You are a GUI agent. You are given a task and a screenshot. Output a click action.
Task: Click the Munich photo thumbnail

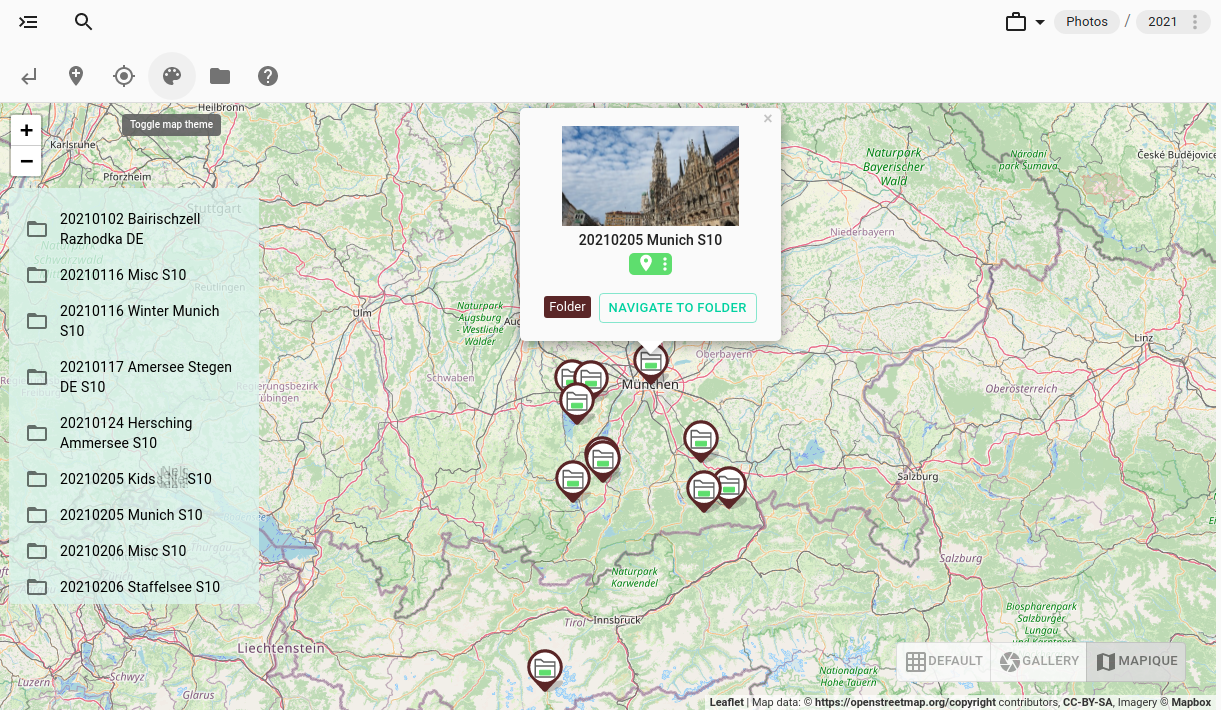[650, 176]
